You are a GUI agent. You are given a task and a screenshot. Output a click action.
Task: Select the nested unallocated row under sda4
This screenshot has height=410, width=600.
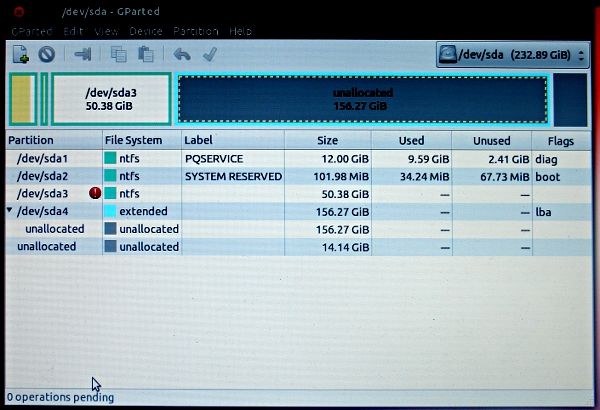point(298,229)
